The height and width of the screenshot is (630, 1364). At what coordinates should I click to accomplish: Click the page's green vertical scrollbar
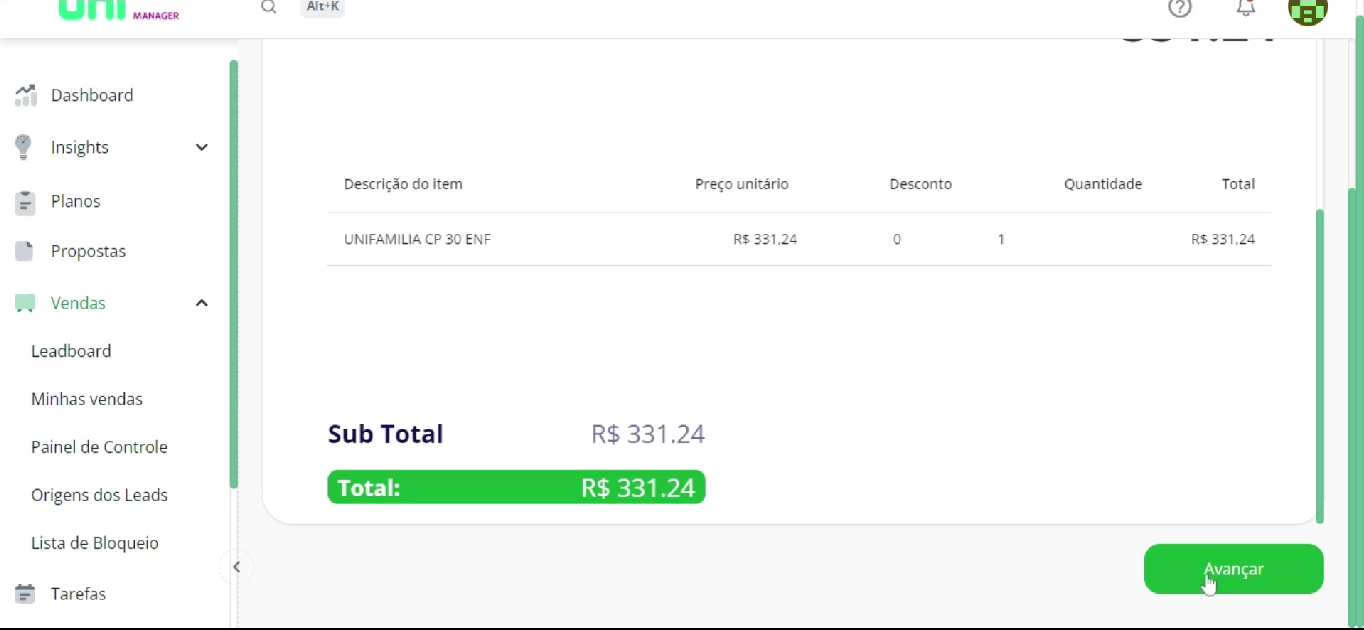click(1320, 365)
